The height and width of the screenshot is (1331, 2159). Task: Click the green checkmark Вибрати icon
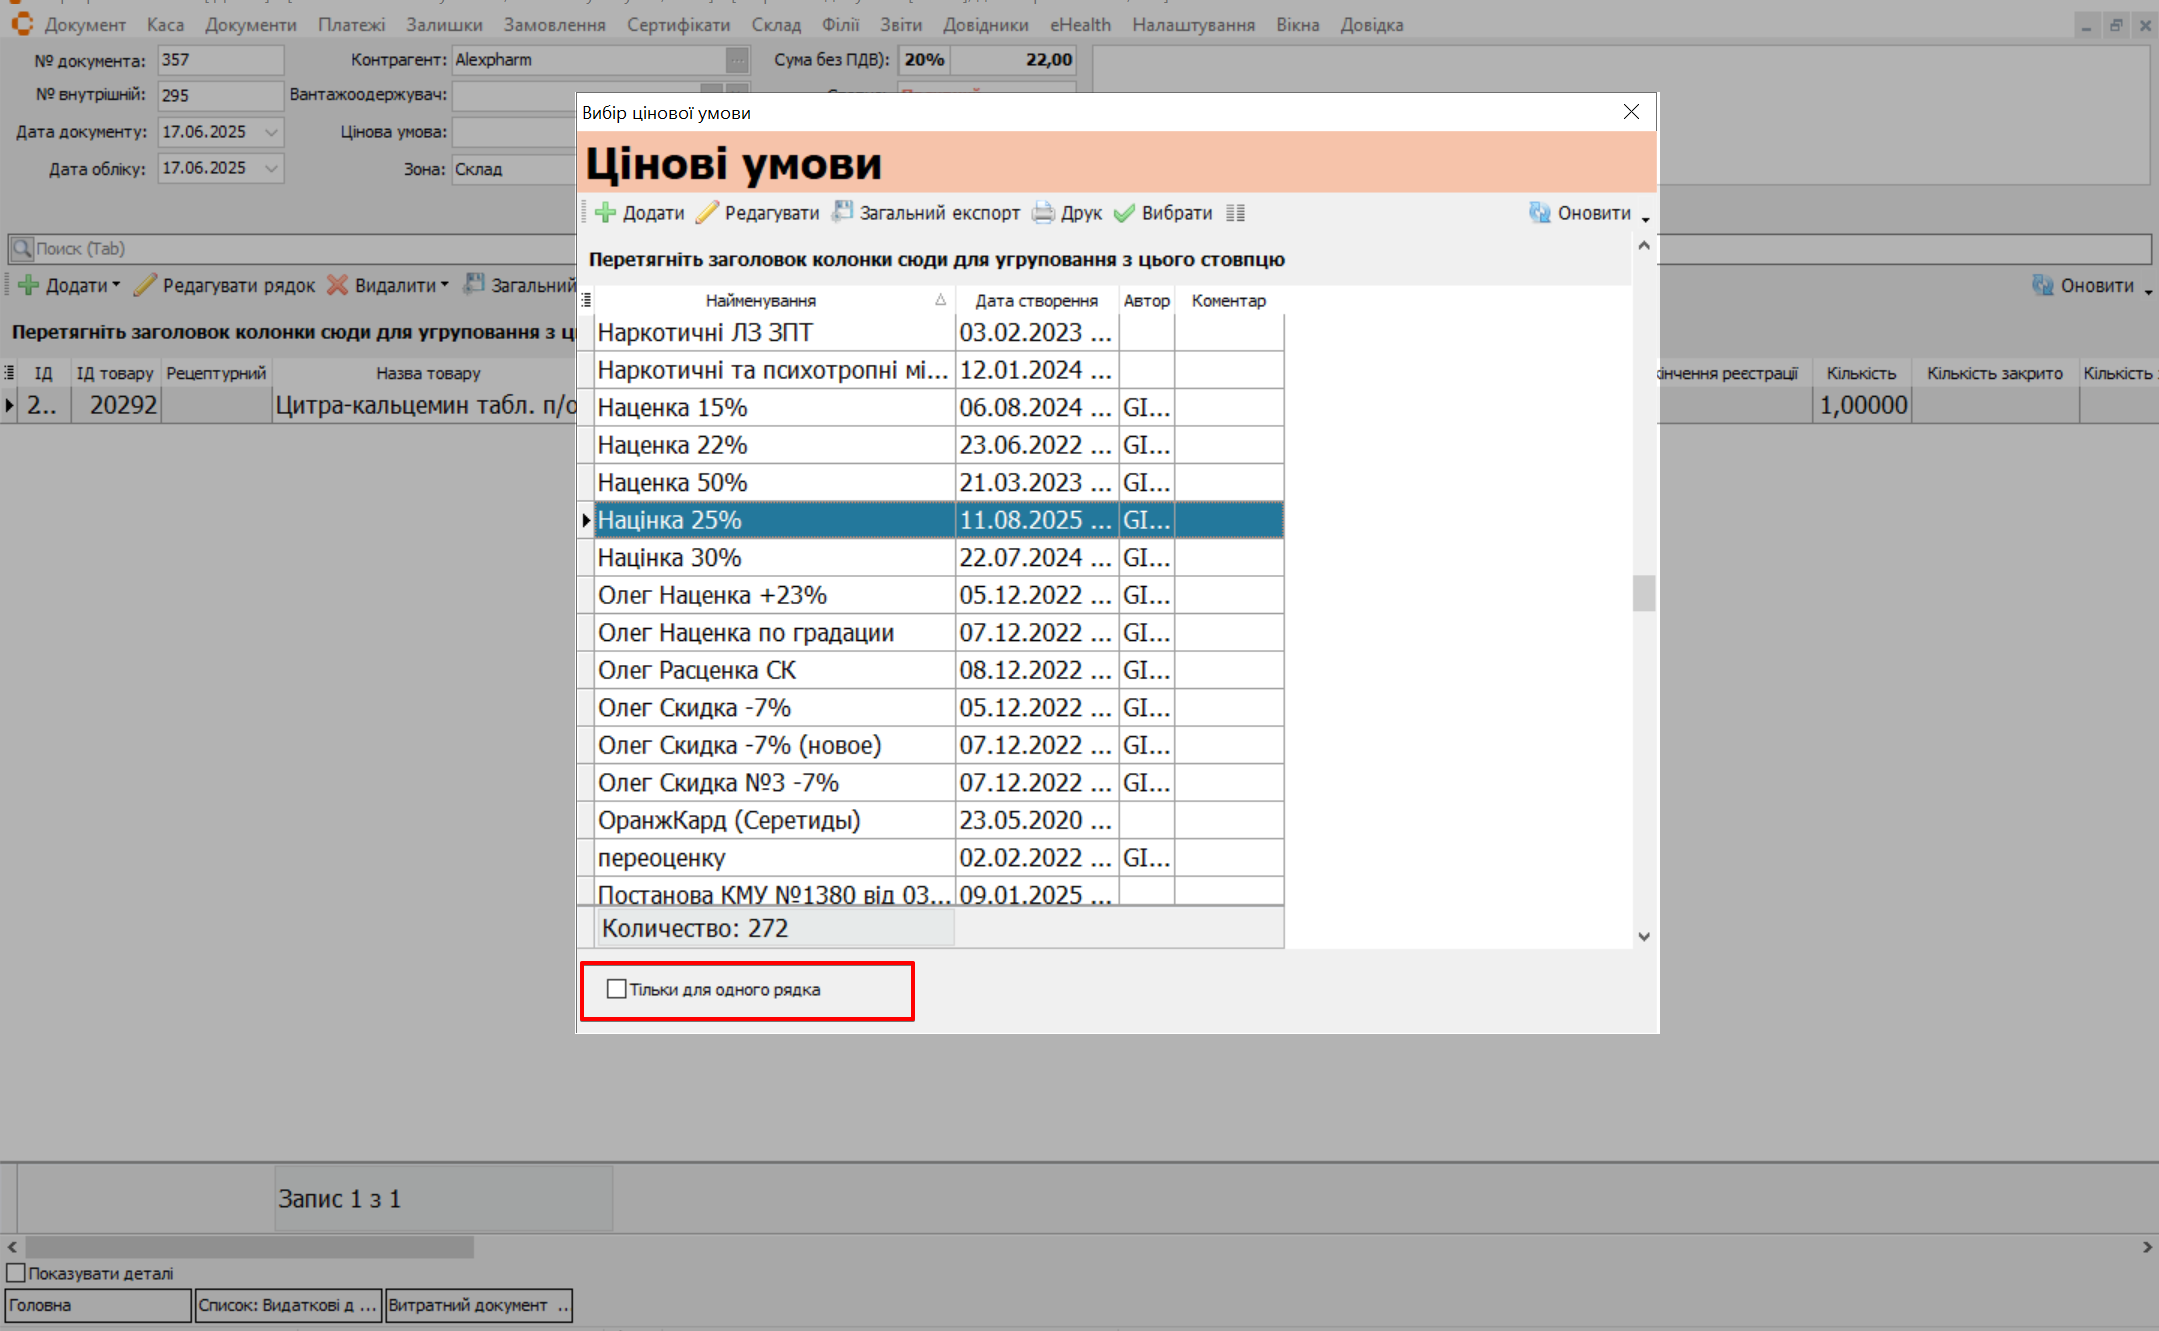(x=1124, y=213)
